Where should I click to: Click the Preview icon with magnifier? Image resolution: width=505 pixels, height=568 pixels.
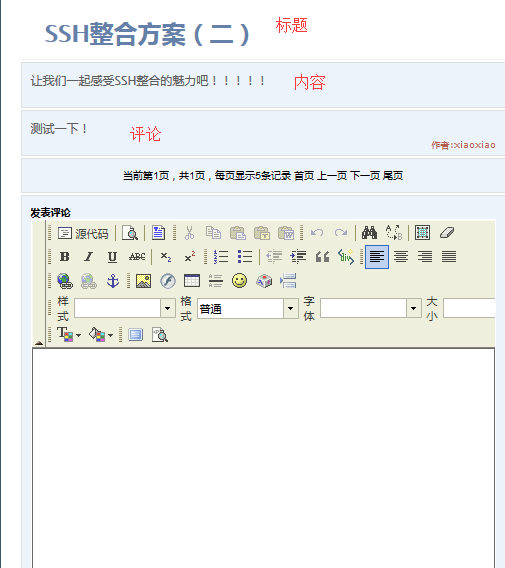point(130,233)
